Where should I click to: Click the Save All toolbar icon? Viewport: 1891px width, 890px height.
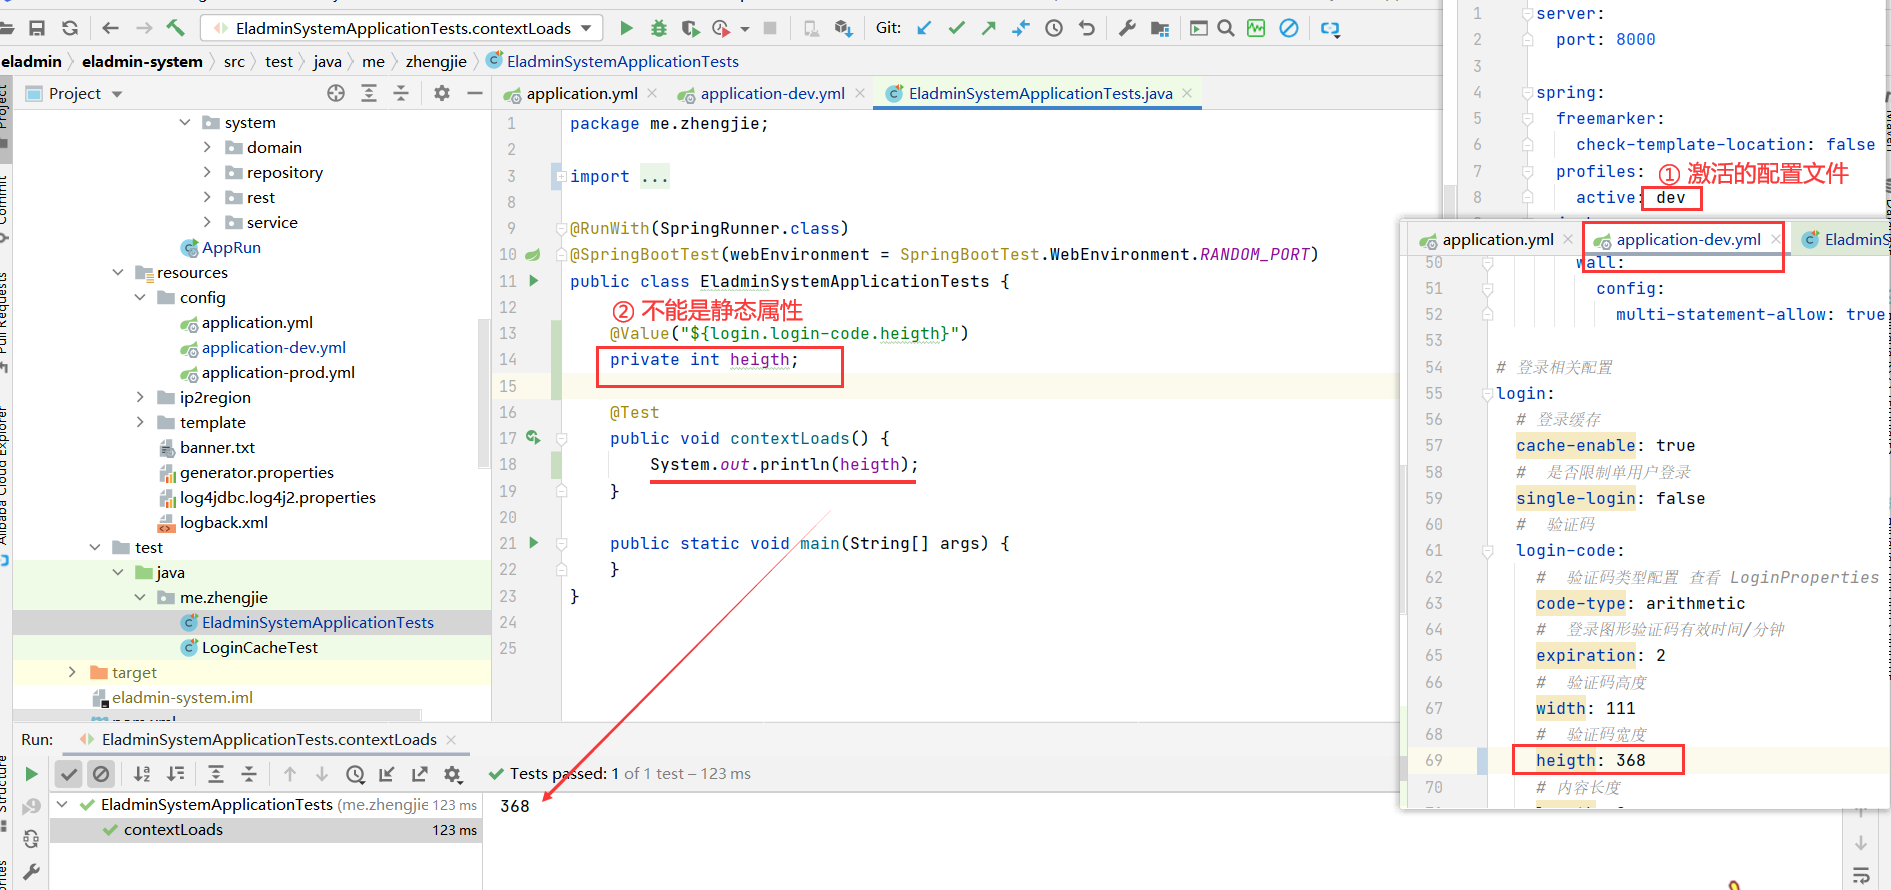pos(37,28)
